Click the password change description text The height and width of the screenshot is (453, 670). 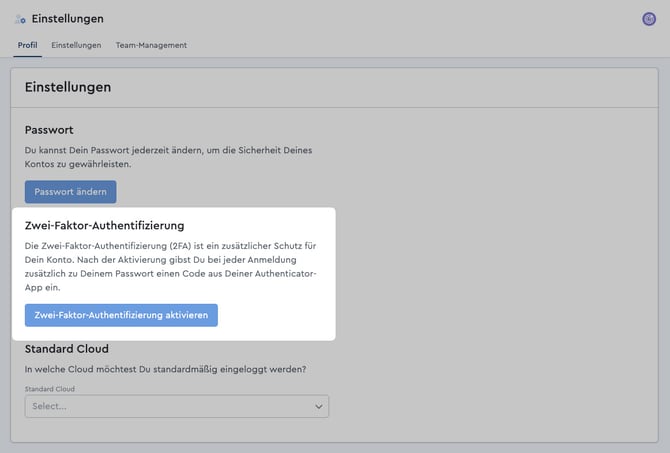pyautogui.click(x=168, y=156)
